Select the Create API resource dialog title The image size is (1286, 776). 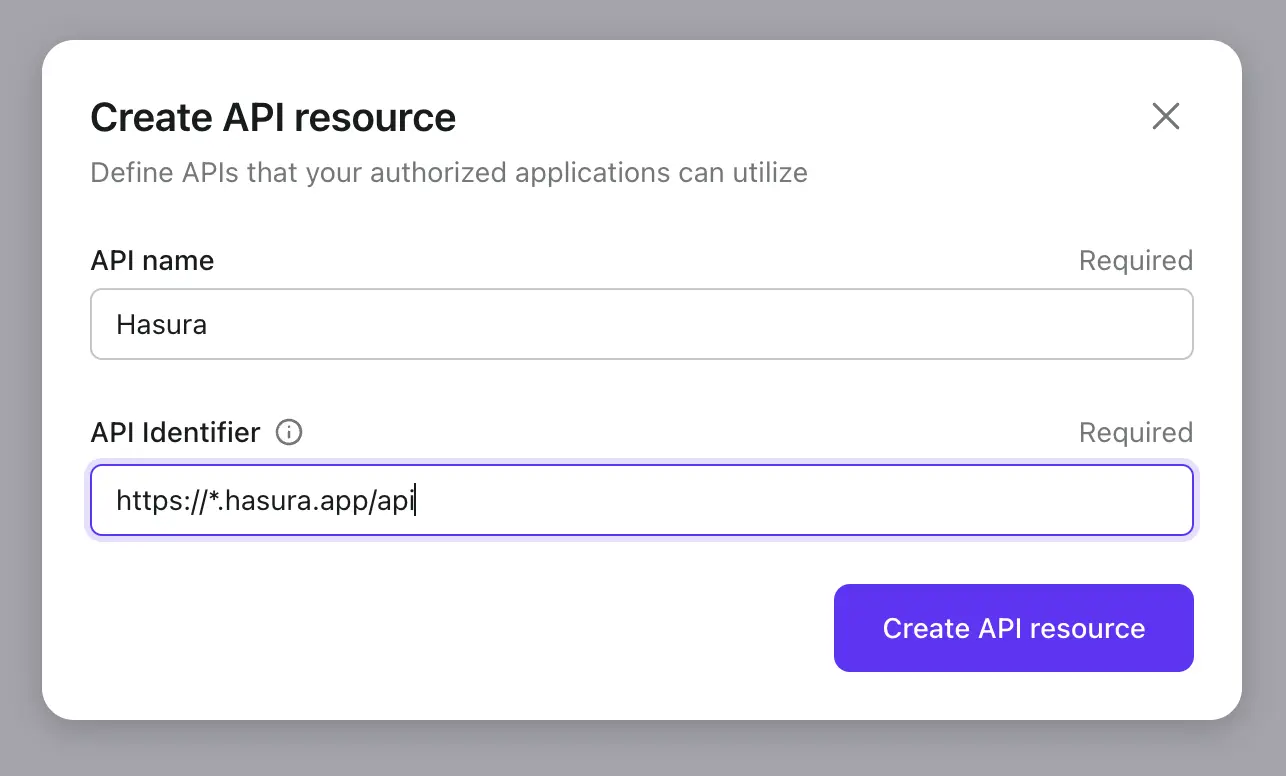click(272, 117)
